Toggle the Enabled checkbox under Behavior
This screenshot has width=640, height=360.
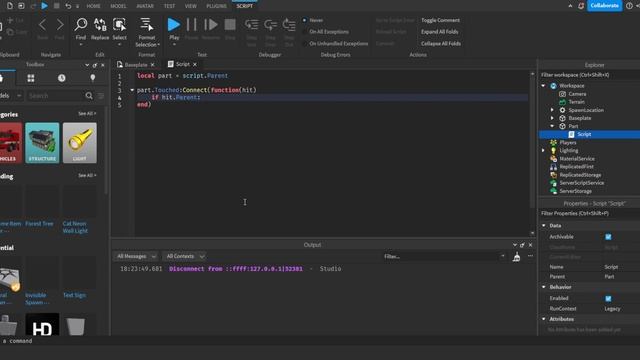point(608,298)
